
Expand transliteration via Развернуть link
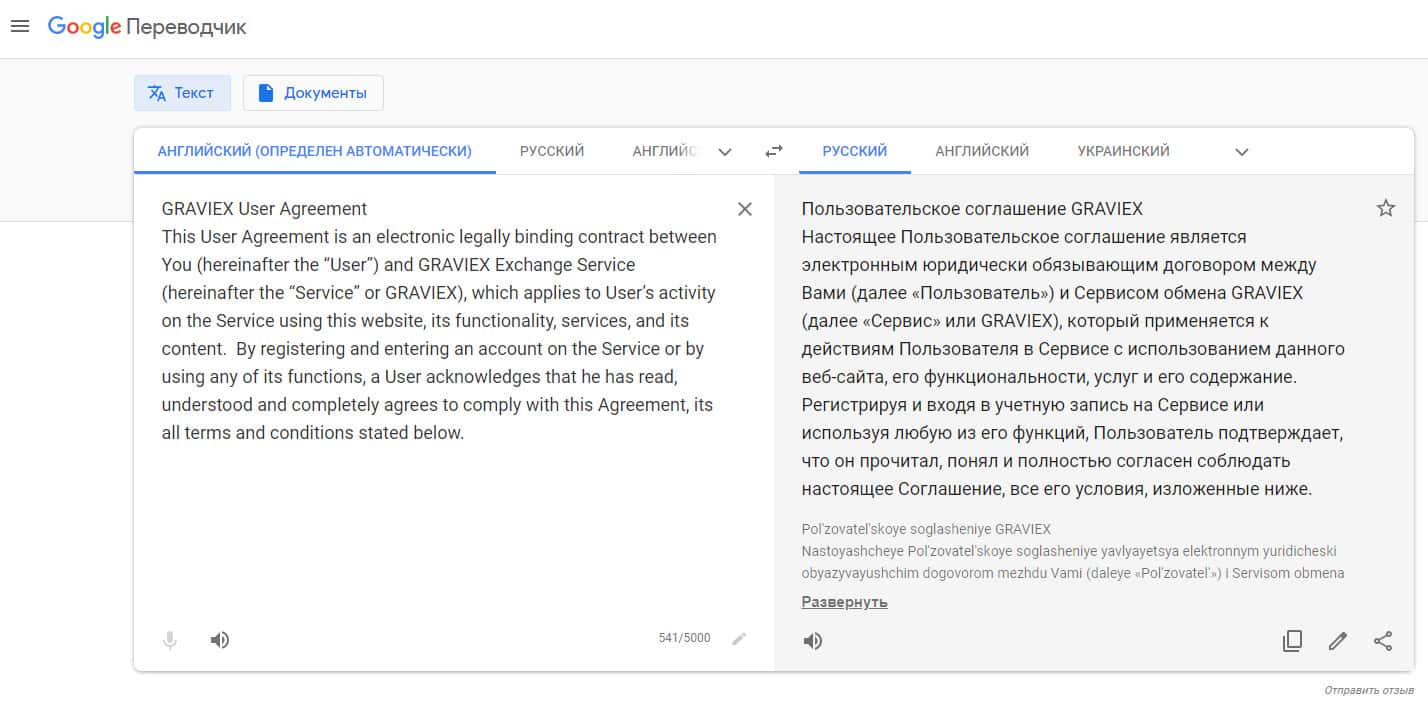[844, 602]
